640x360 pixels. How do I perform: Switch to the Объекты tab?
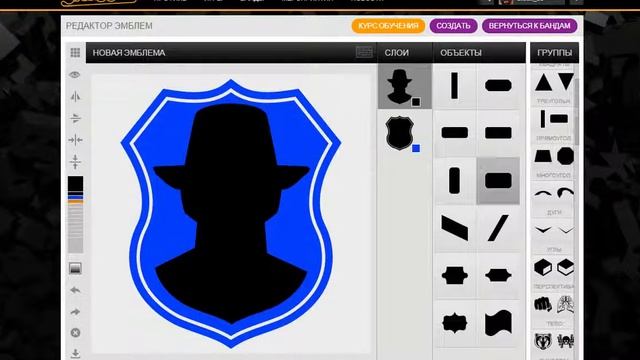[461, 53]
